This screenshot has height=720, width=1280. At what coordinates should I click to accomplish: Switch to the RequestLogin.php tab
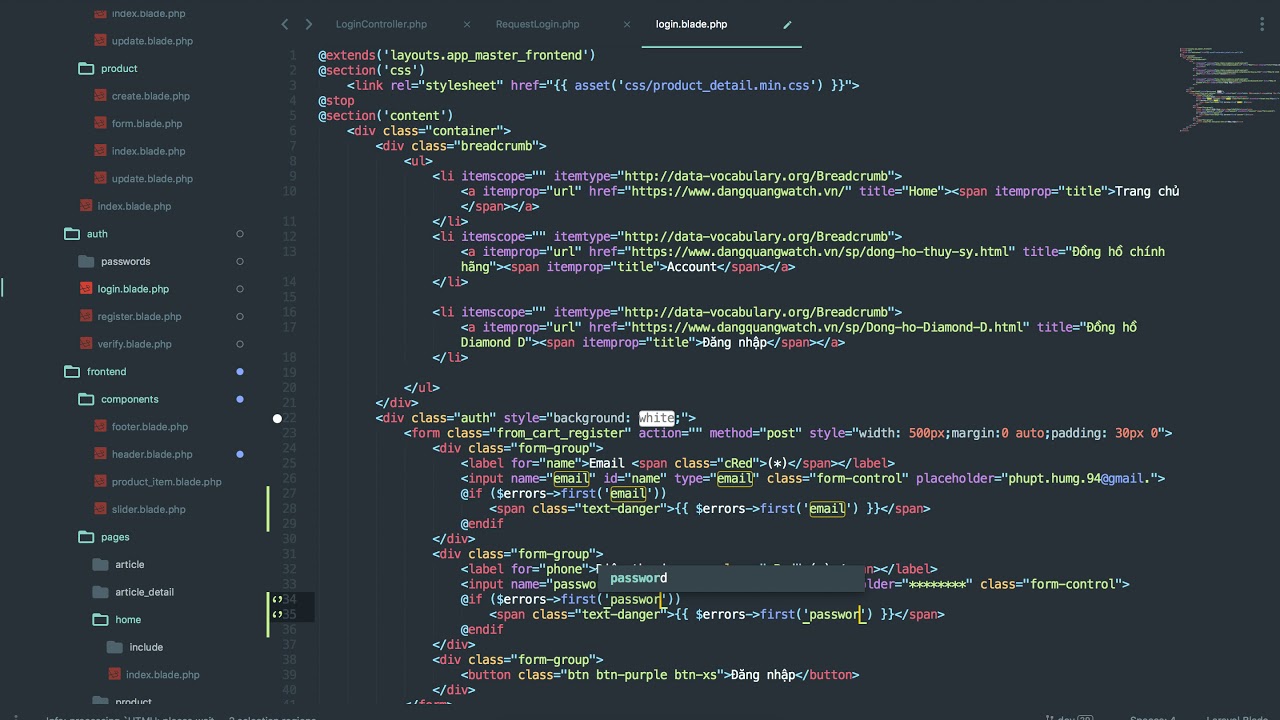click(x=537, y=24)
